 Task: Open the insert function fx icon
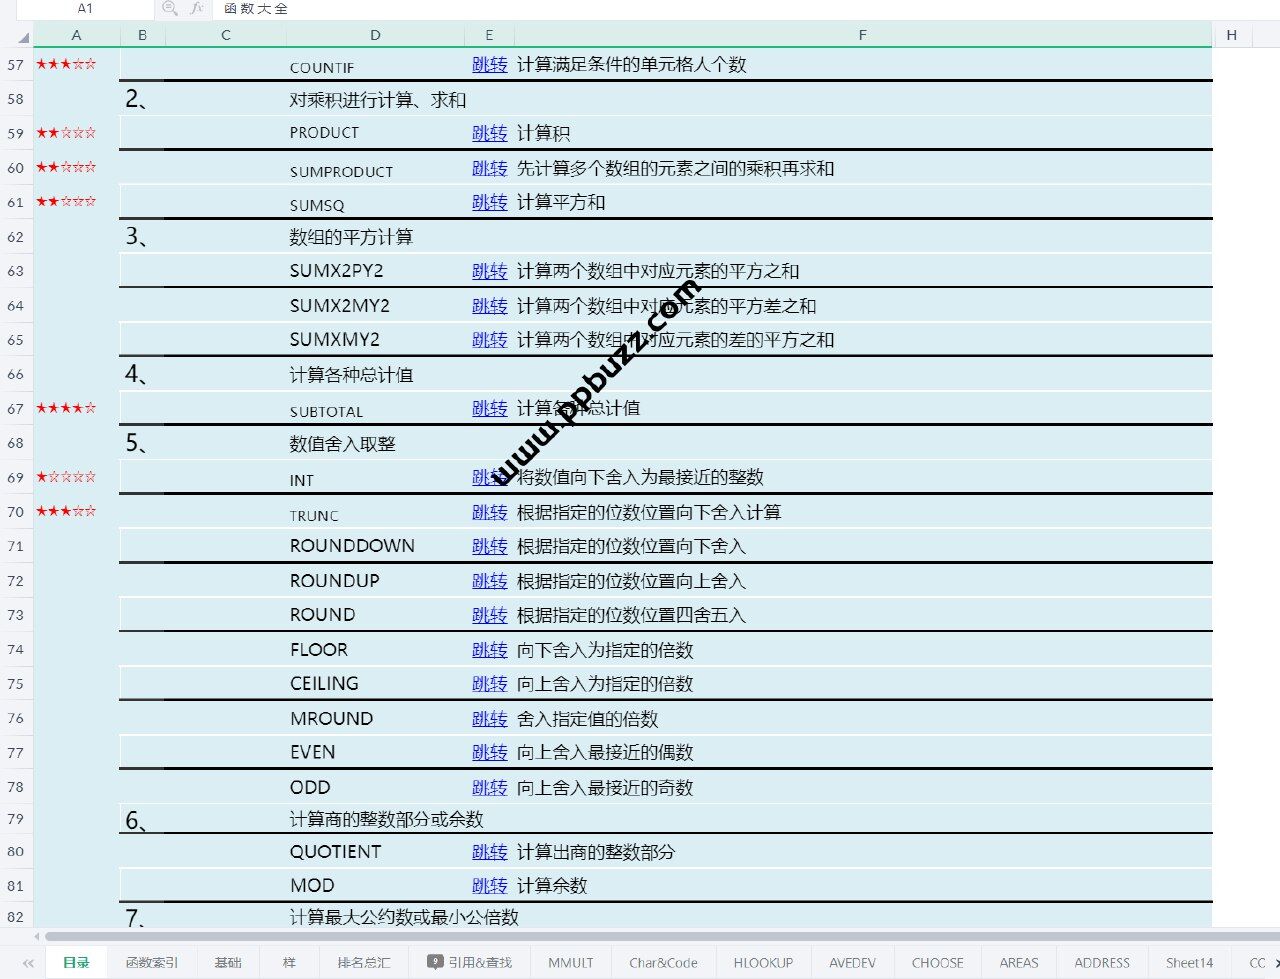click(x=197, y=8)
